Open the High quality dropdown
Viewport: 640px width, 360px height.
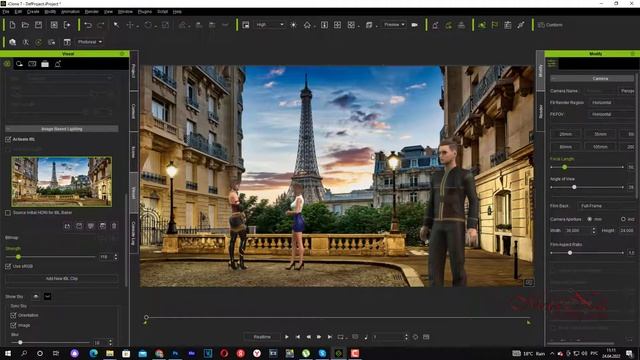point(269,25)
